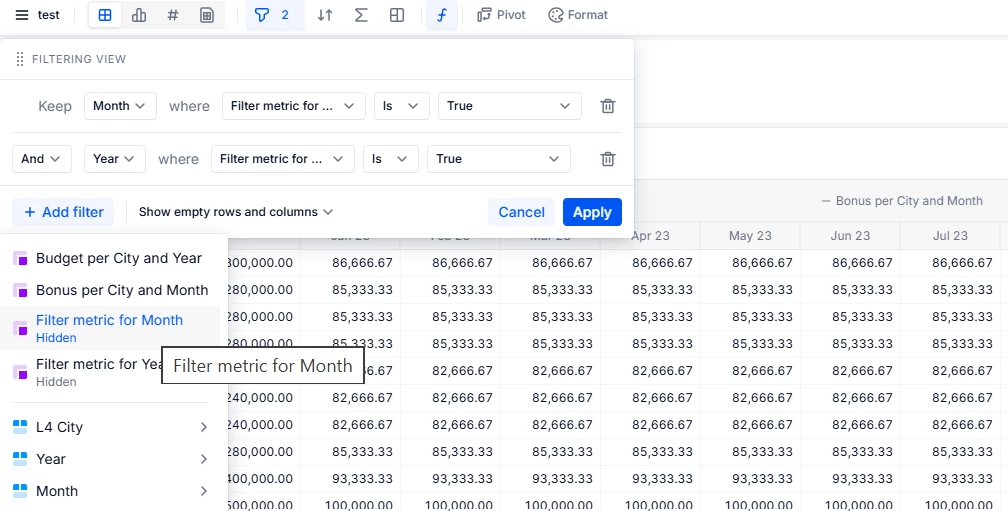Cancel the filter changes
This screenshot has width=1008, height=511.
click(521, 212)
